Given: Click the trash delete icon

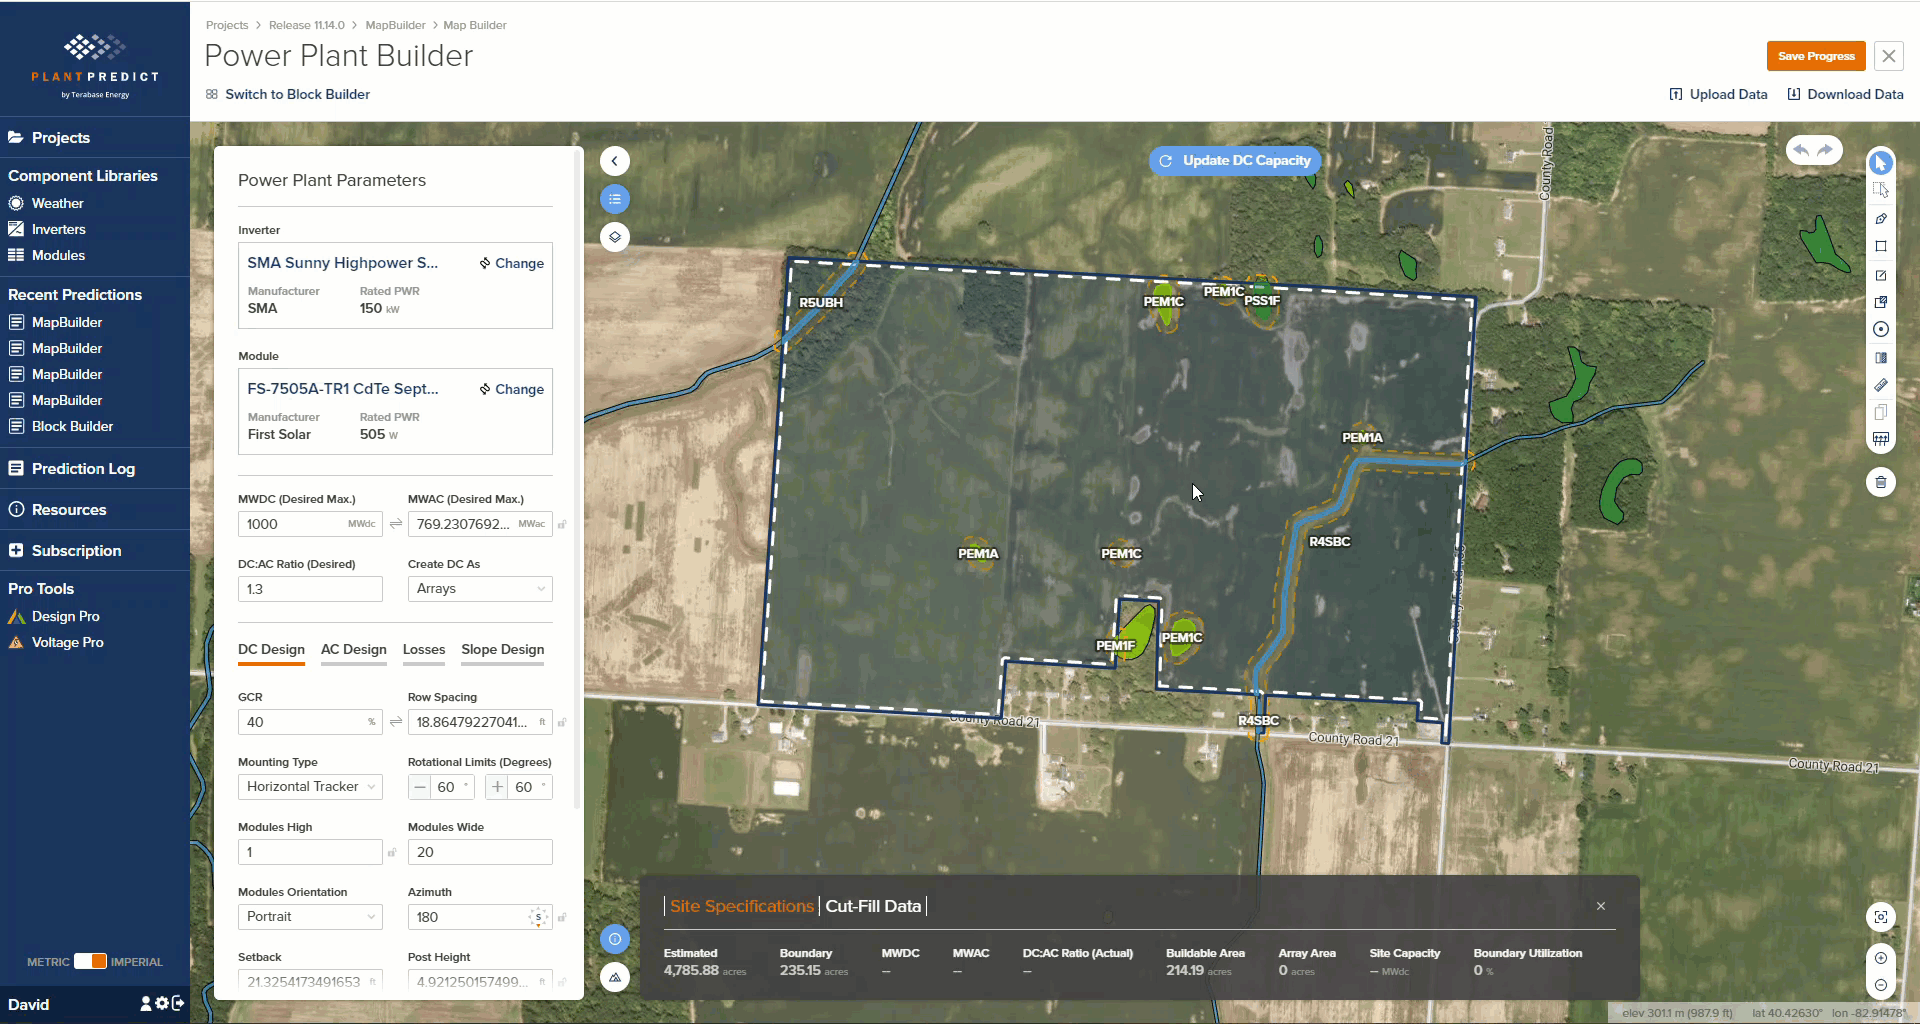Looking at the screenshot, I should coord(1881,482).
